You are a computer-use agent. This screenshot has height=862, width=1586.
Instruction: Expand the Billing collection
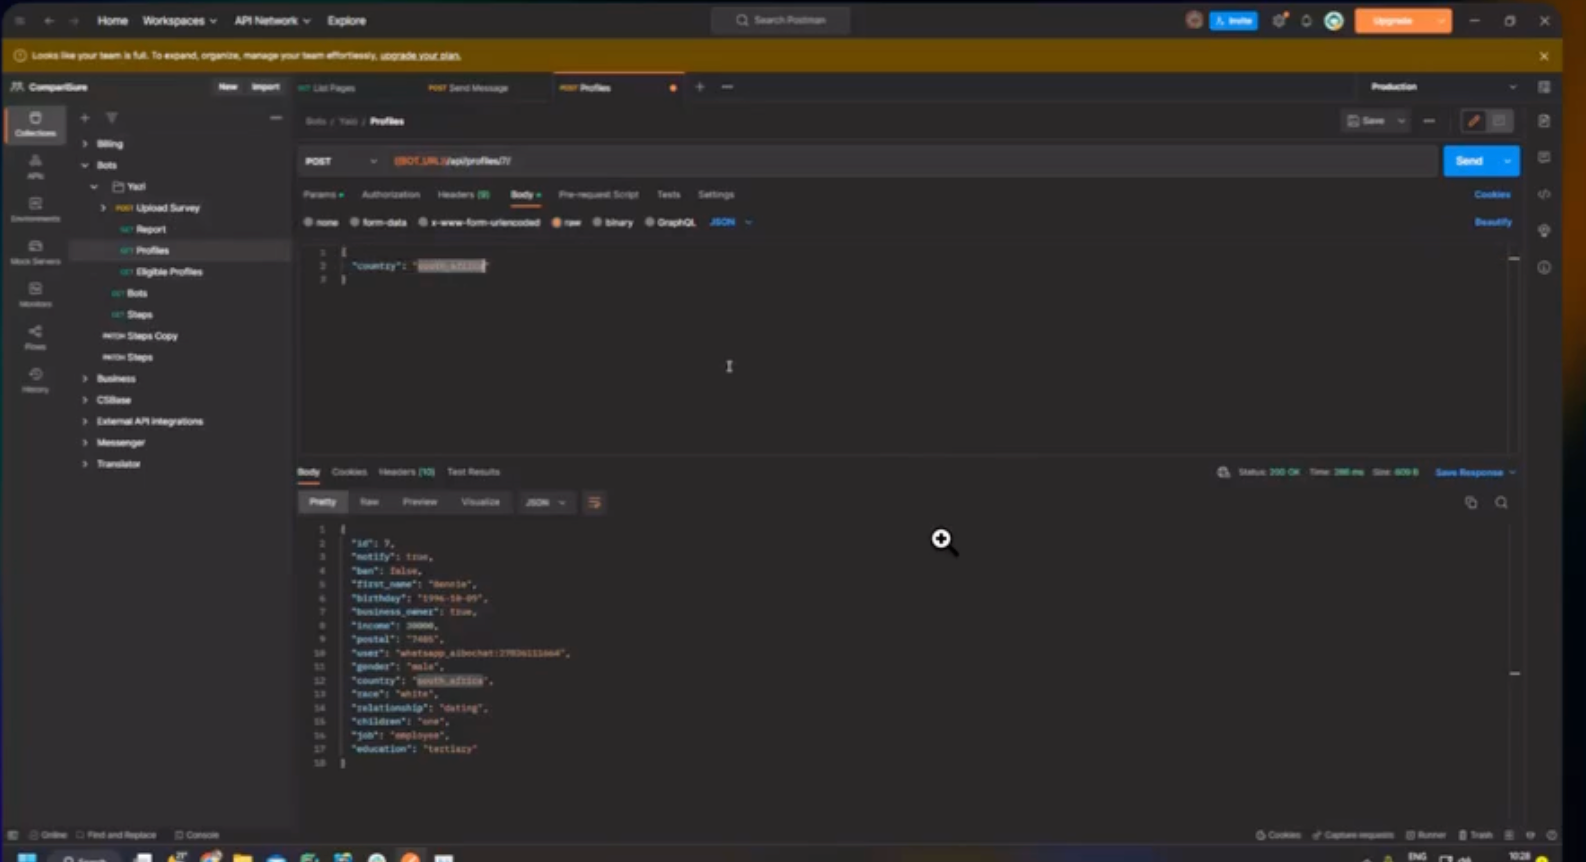click(x=85, y=144)
